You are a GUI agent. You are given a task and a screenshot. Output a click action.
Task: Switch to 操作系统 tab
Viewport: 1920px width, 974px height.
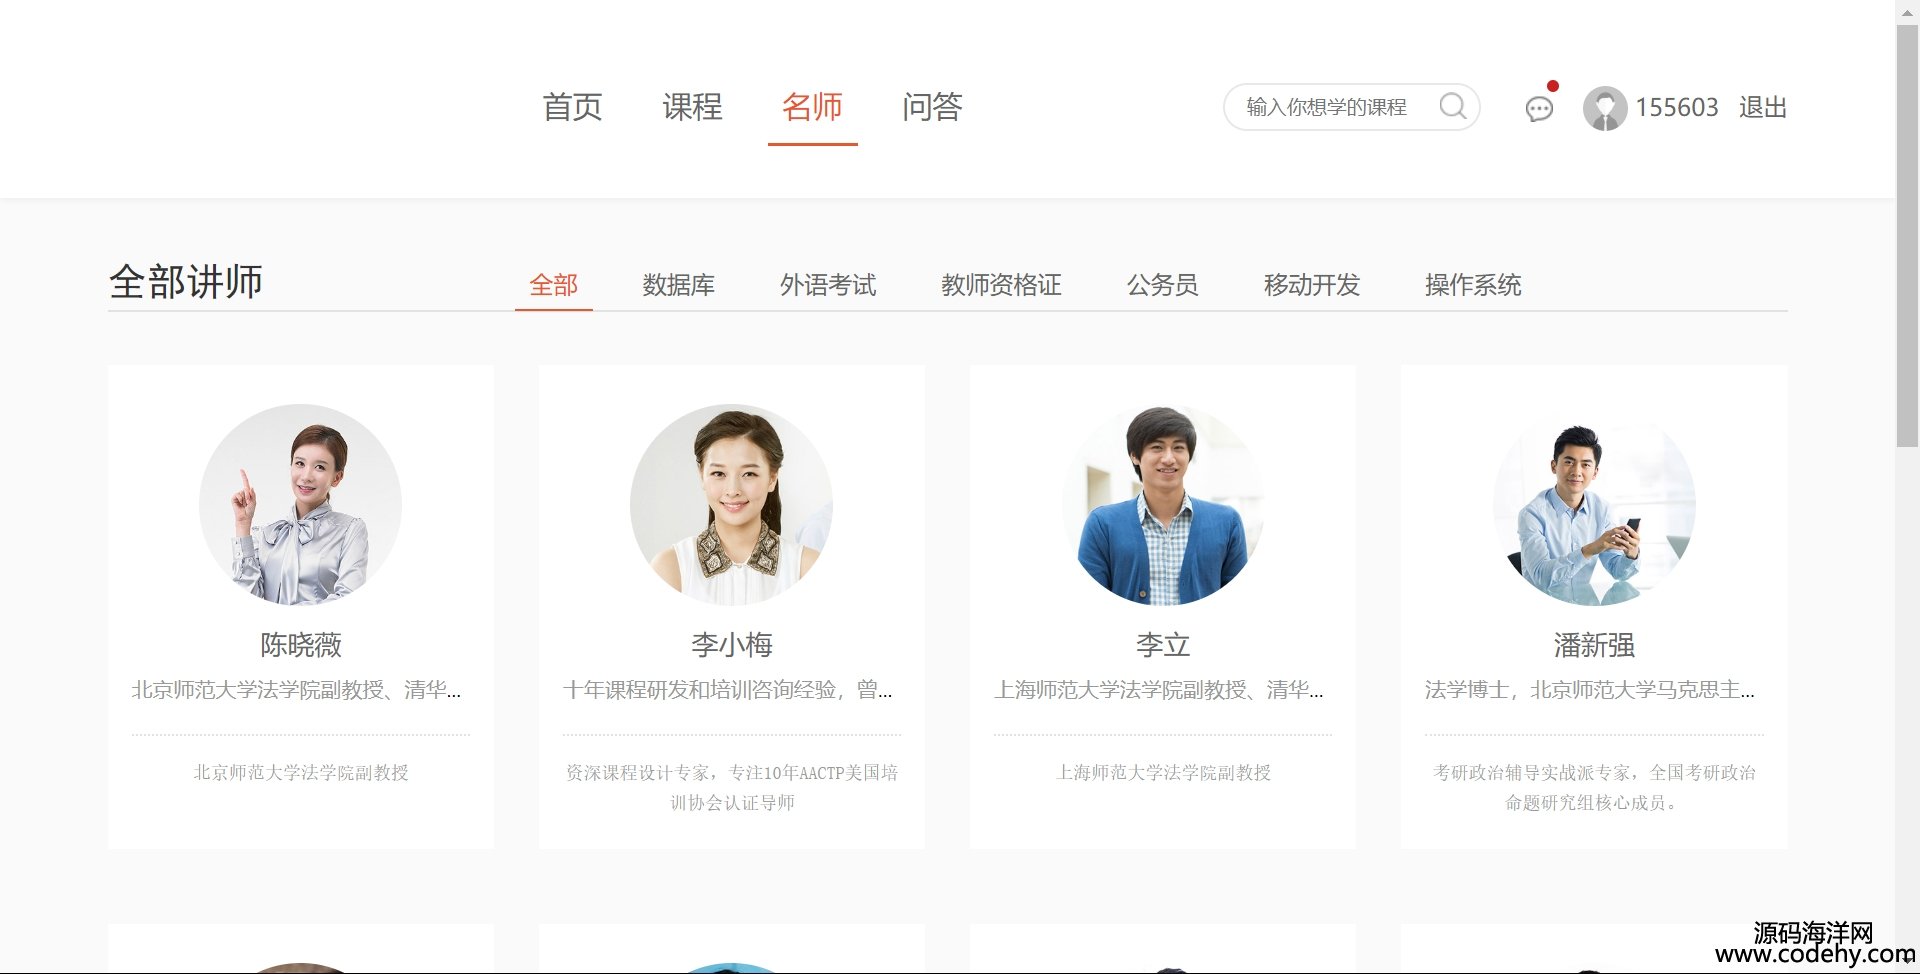(x=1473, y=285)
